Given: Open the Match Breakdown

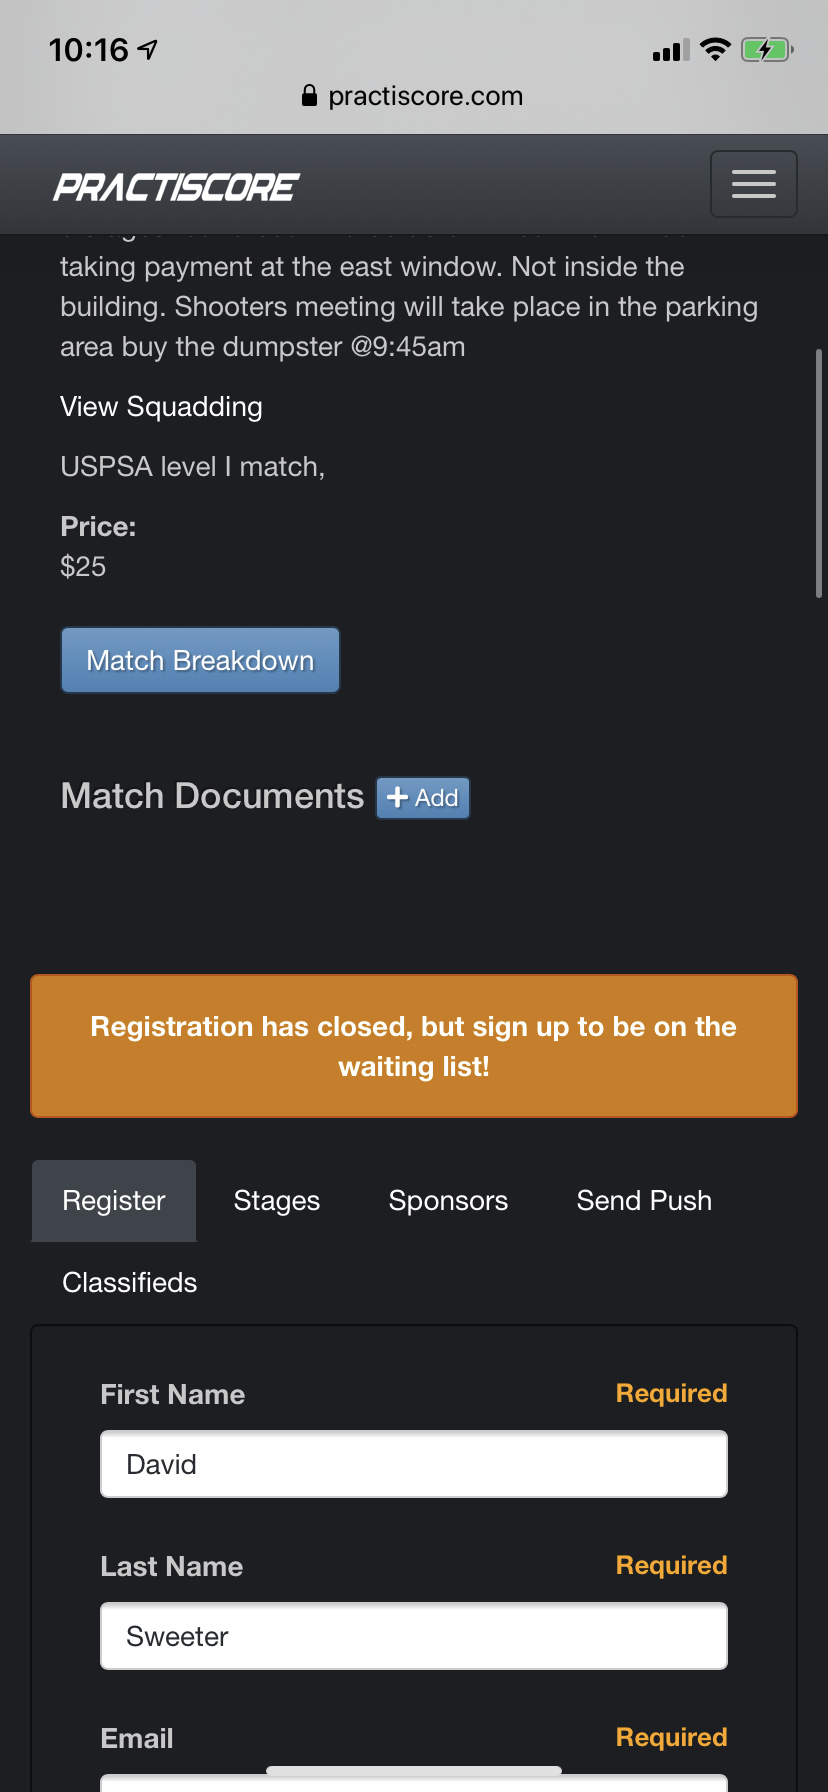Looking at the screenshot, I should pos(200,660).
